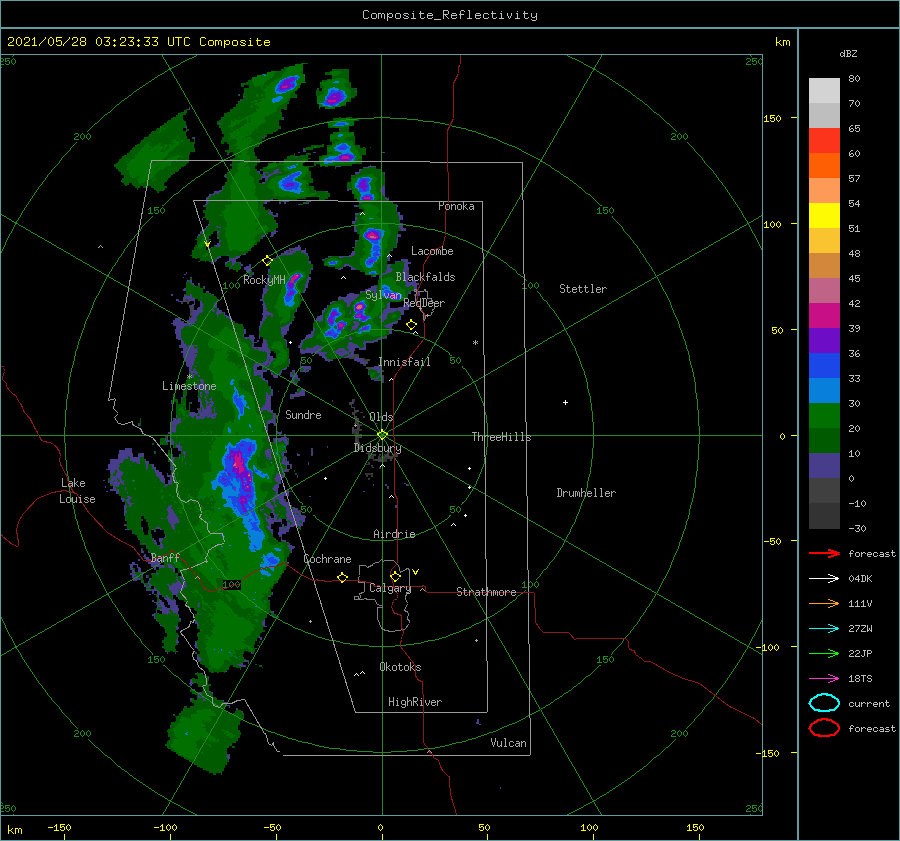Image resolution: width=900 pixels, height=841 pixels.
Task: Click the magenta 18TS arrow icon
Action: (824, 679)
